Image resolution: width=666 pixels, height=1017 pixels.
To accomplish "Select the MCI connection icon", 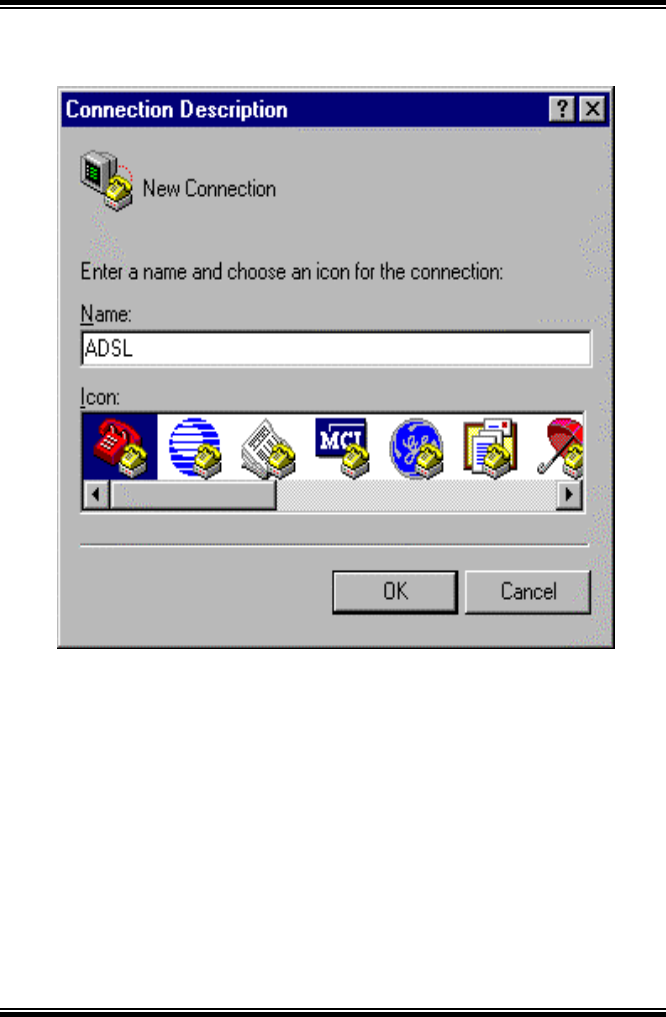I will coord(342,447).
